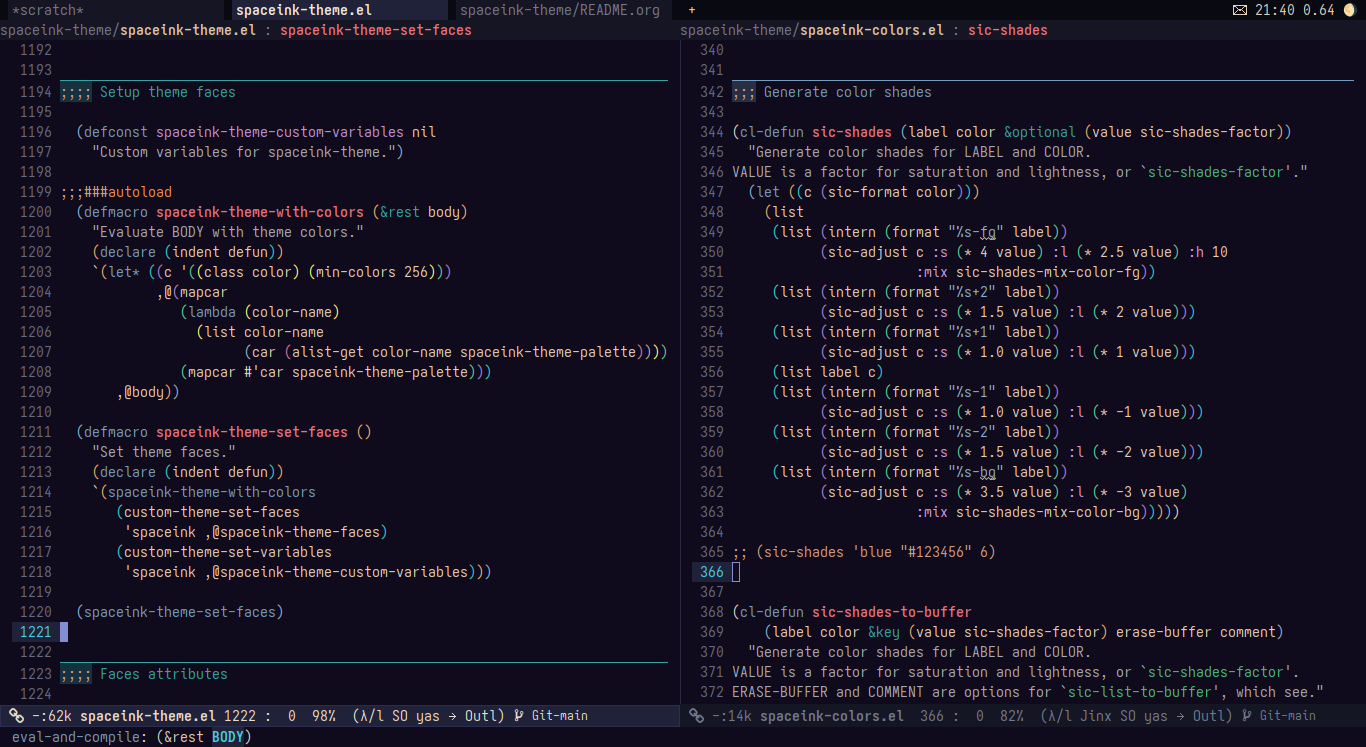This screenshot has height=747, width=1366.
Task: Click the -:14k buffer status indicator
Action: pyautogui.click(x=732, y=716)
